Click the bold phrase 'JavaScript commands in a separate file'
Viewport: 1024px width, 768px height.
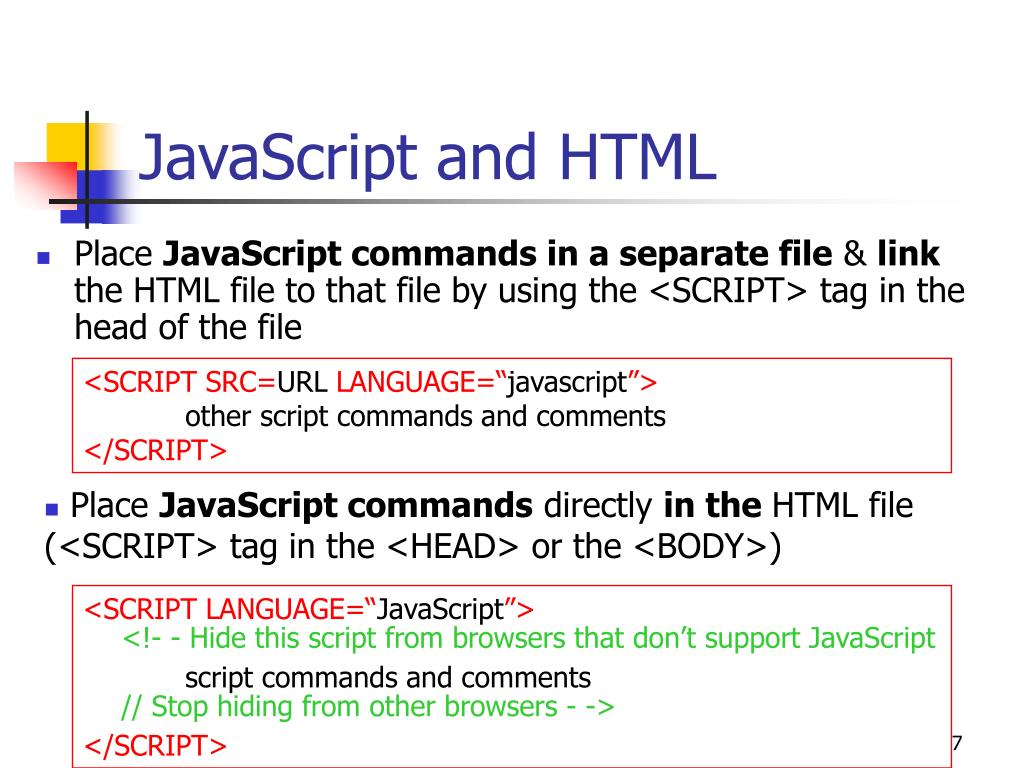498,254
